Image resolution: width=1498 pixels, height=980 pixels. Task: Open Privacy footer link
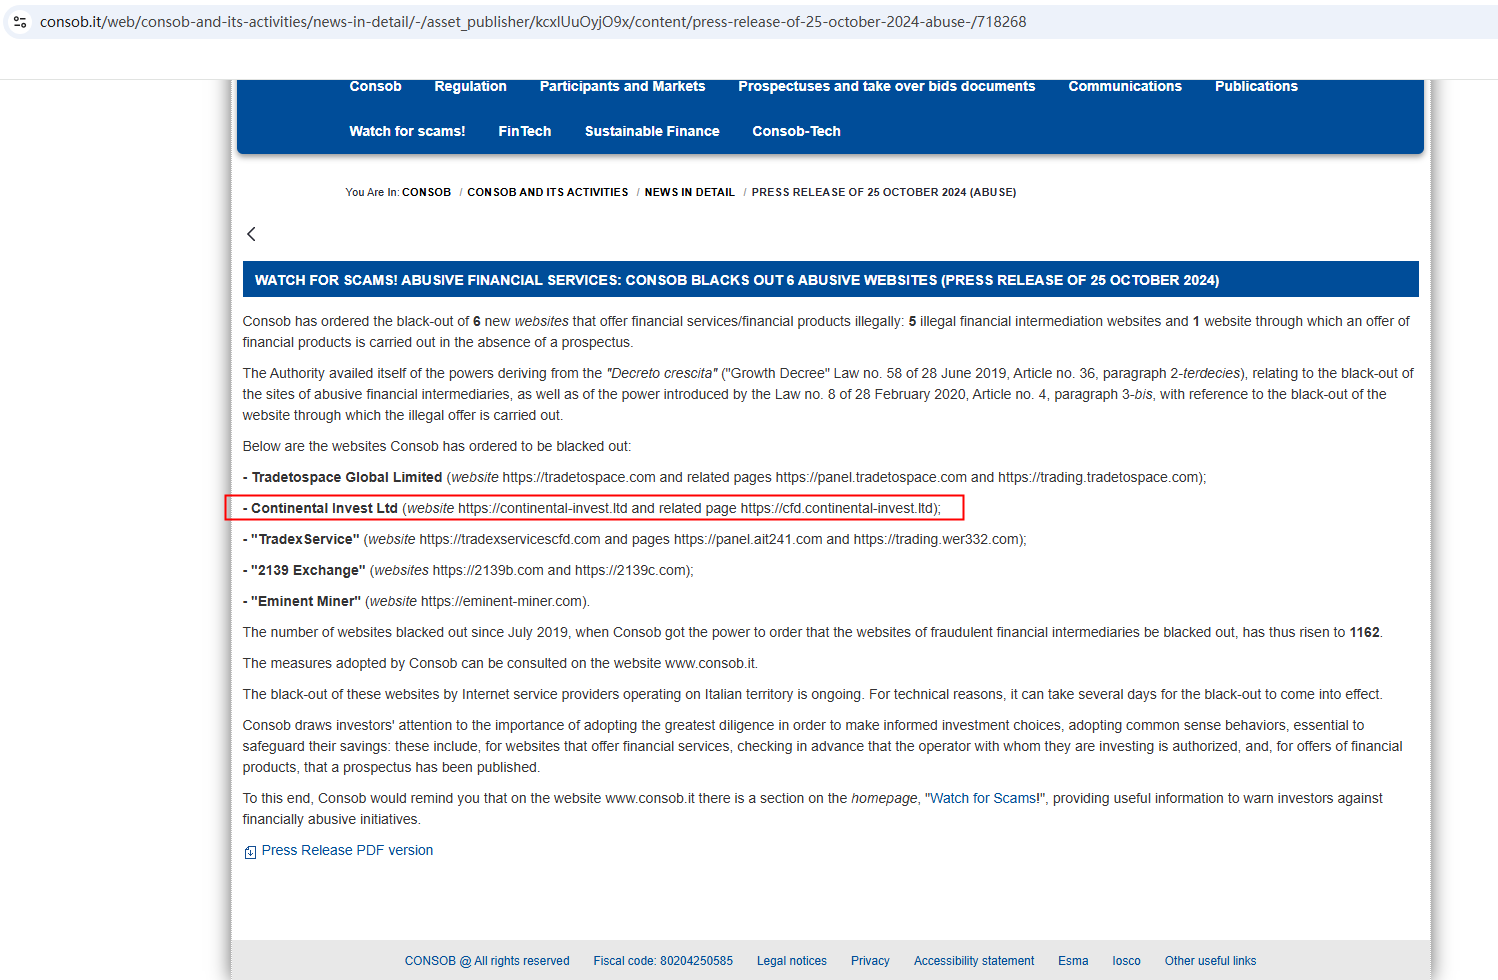click(x=870, y=961)
